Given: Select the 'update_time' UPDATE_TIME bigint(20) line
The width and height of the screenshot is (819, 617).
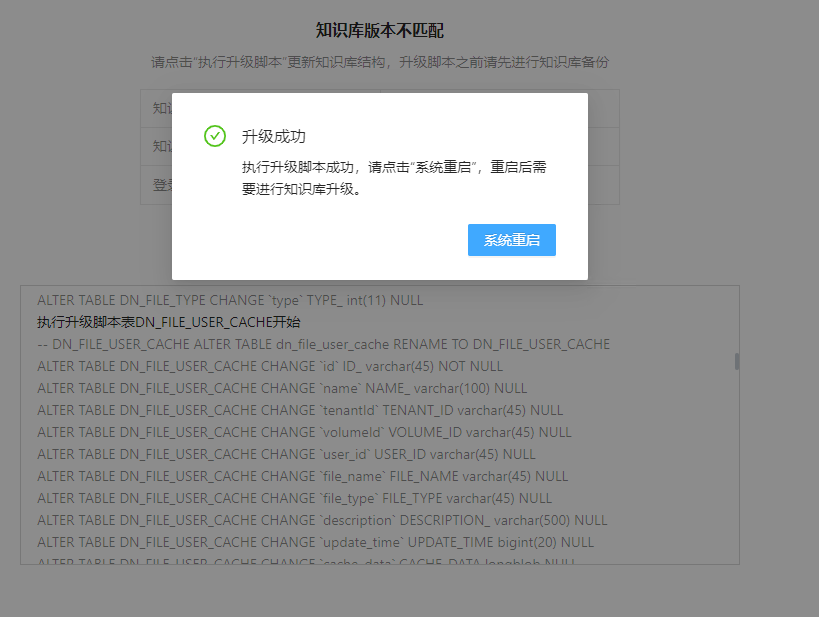Looking at the screenshot, I should click(315, 542).
